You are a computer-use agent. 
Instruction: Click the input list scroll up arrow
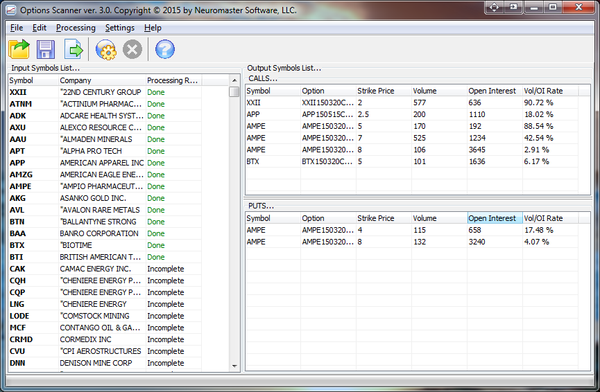coord(235,80)
